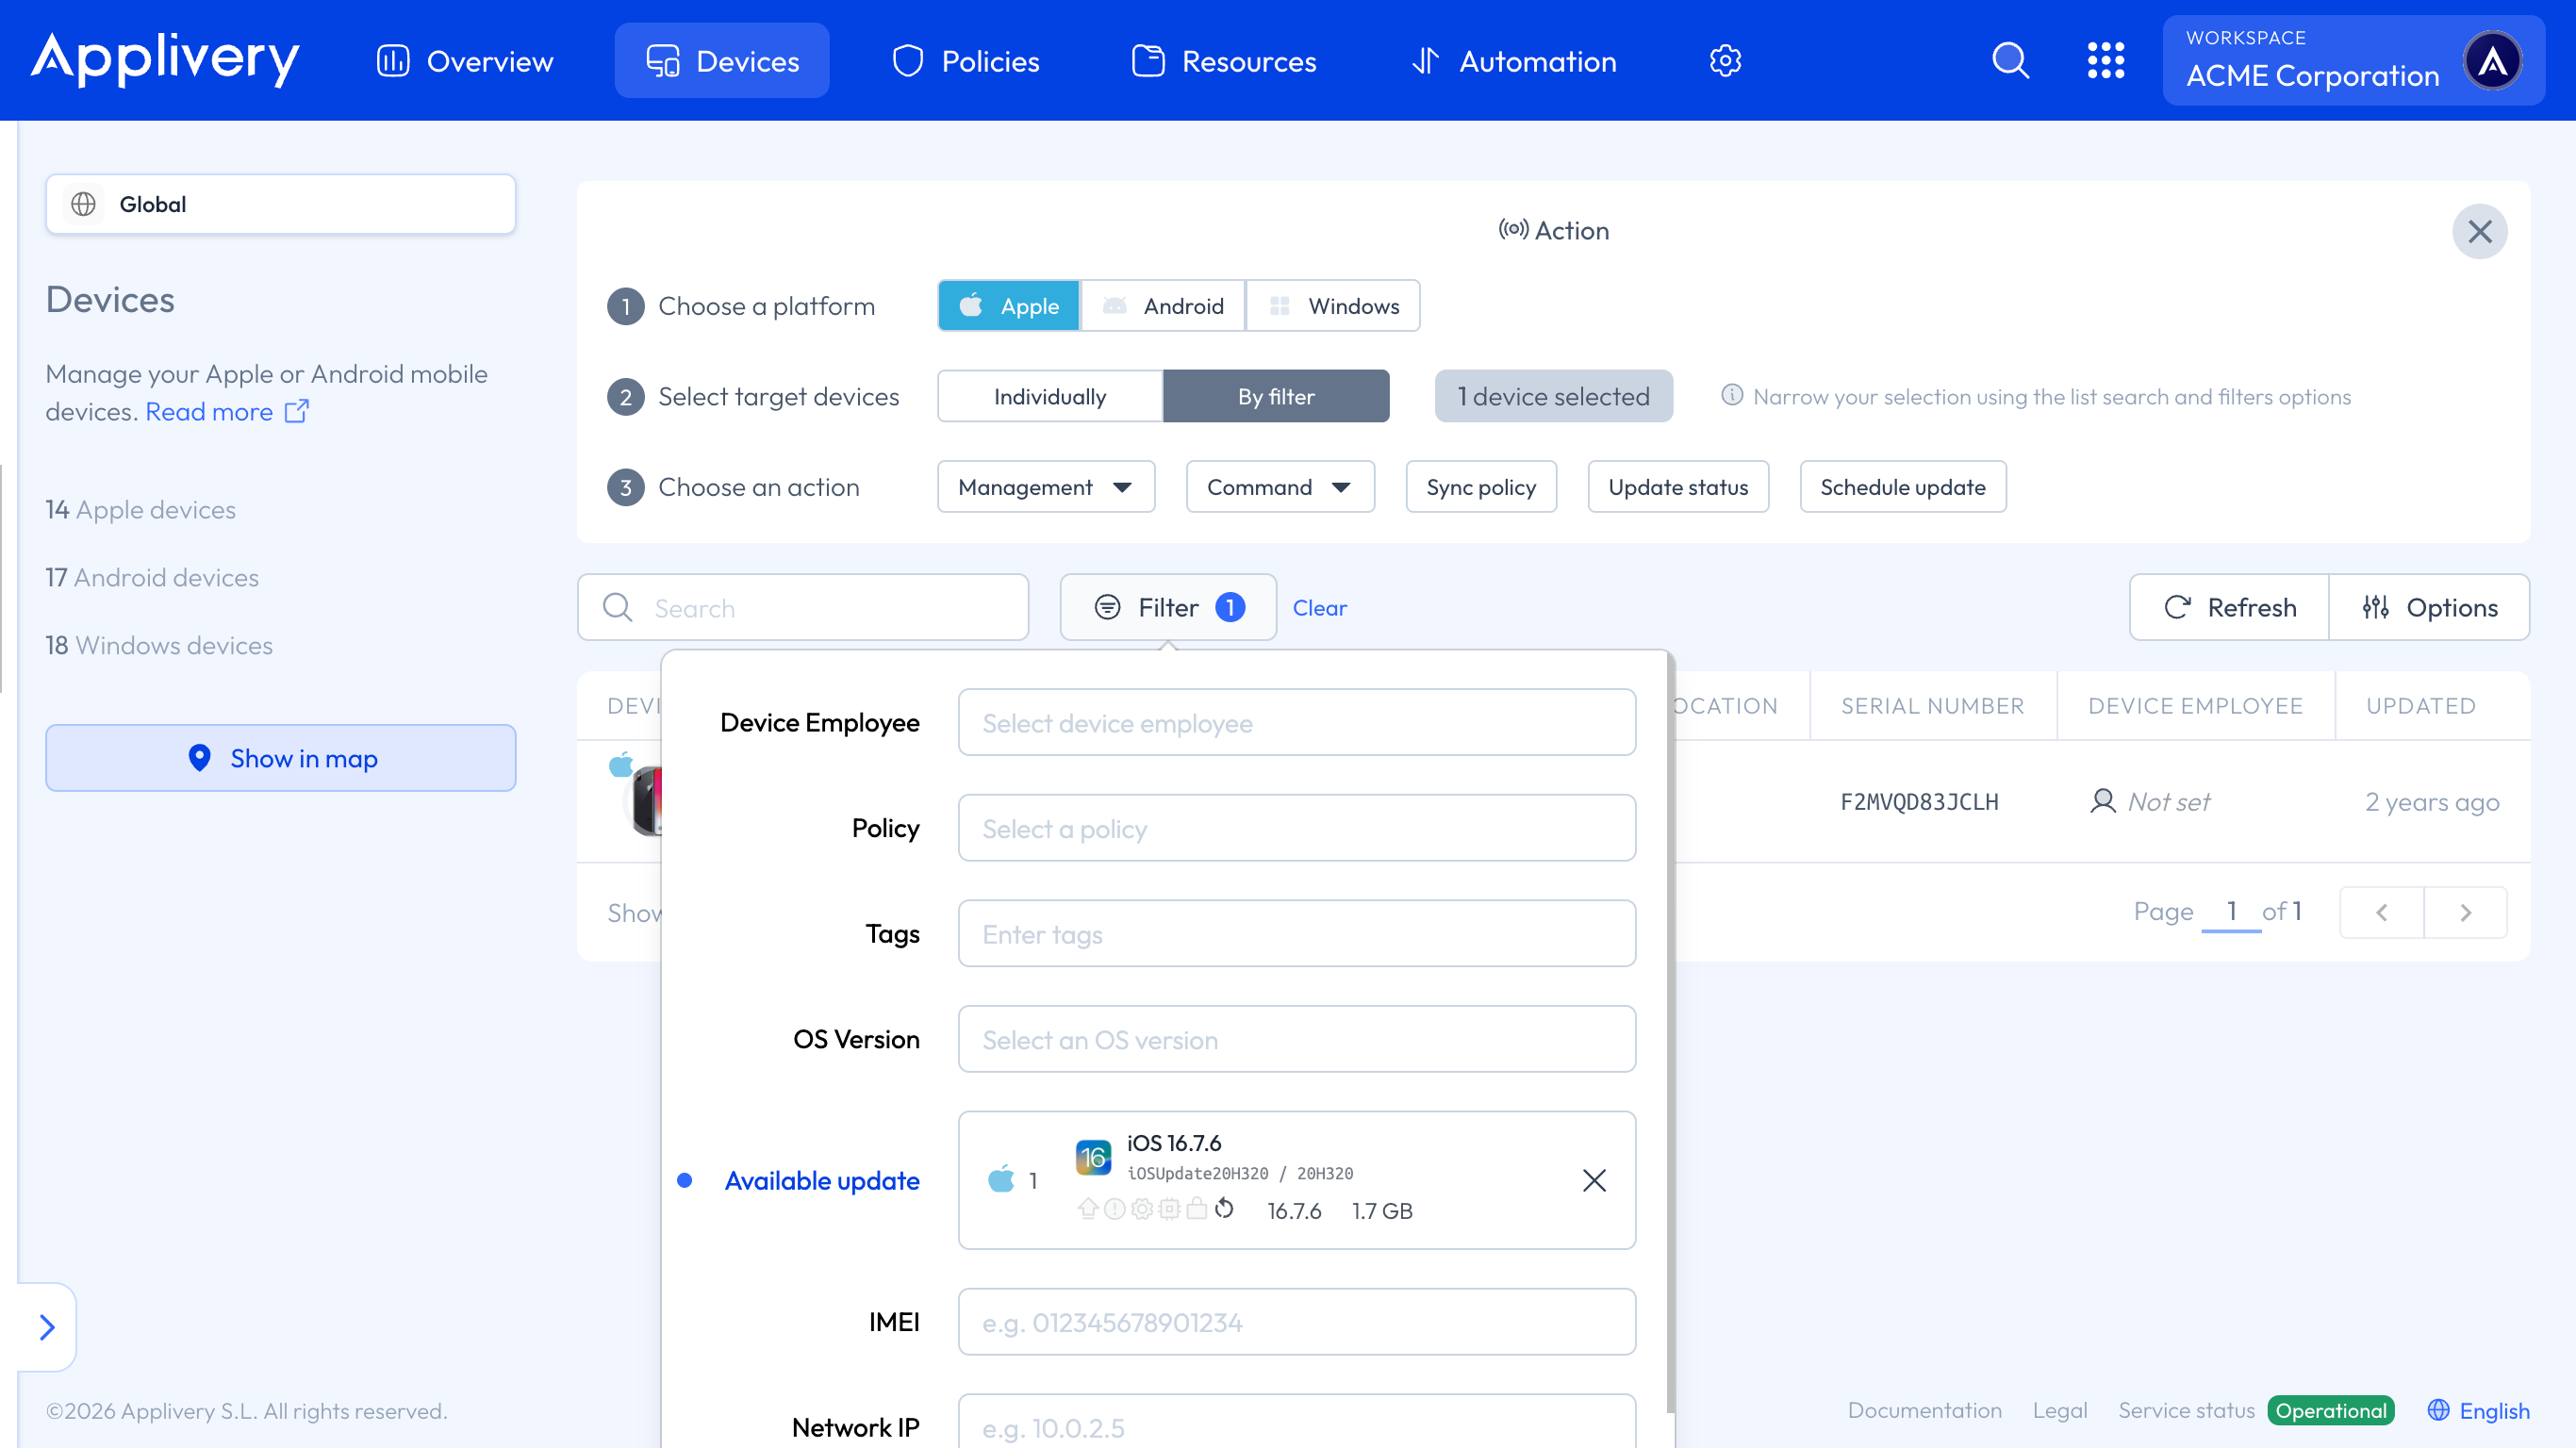Click into the IMEI input field
Viewport: 2576px width, 1448px height.
tap(1296, 1322)
